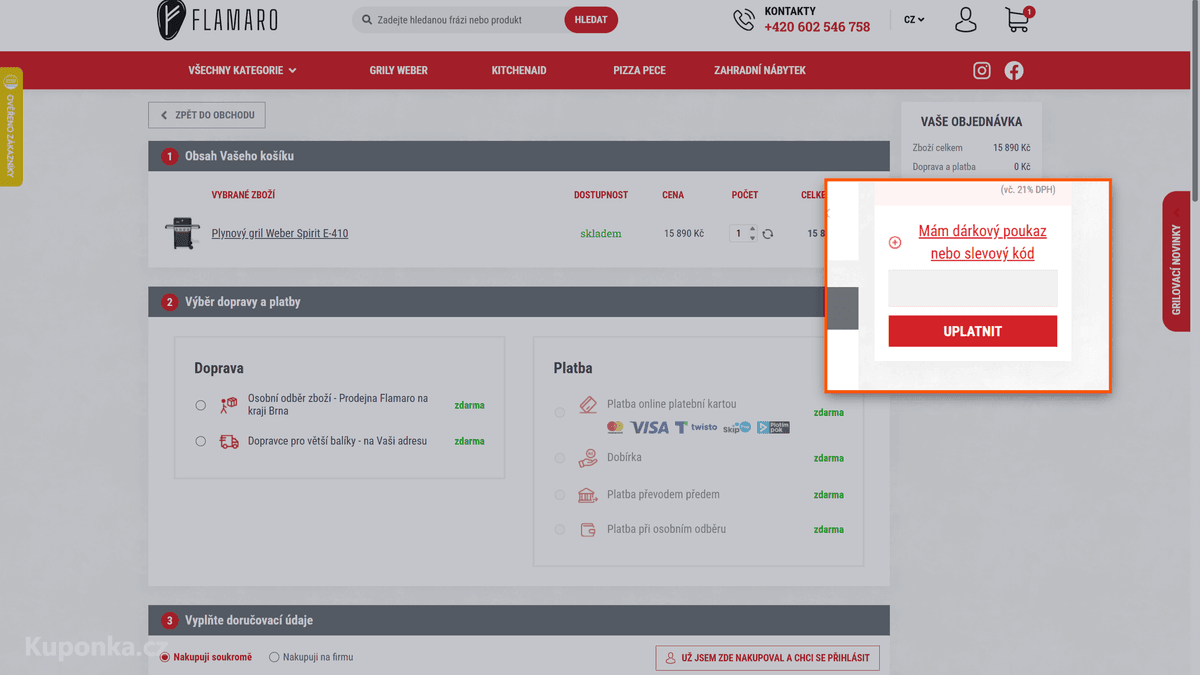The width and height of the screenshot is (1200, 675).
Task: Click the Weber Spirit grill thumbnail
Action: (182, 233)
